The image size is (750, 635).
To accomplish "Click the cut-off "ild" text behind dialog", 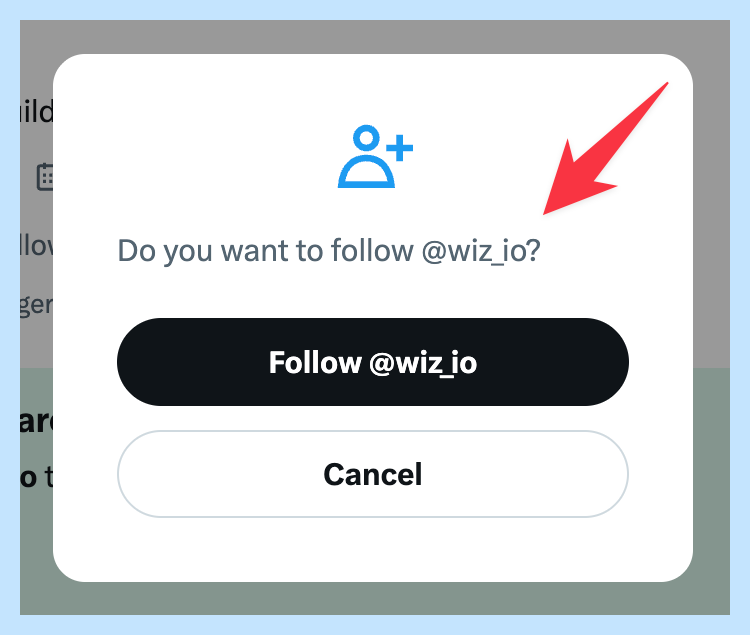I will point(36,112).
